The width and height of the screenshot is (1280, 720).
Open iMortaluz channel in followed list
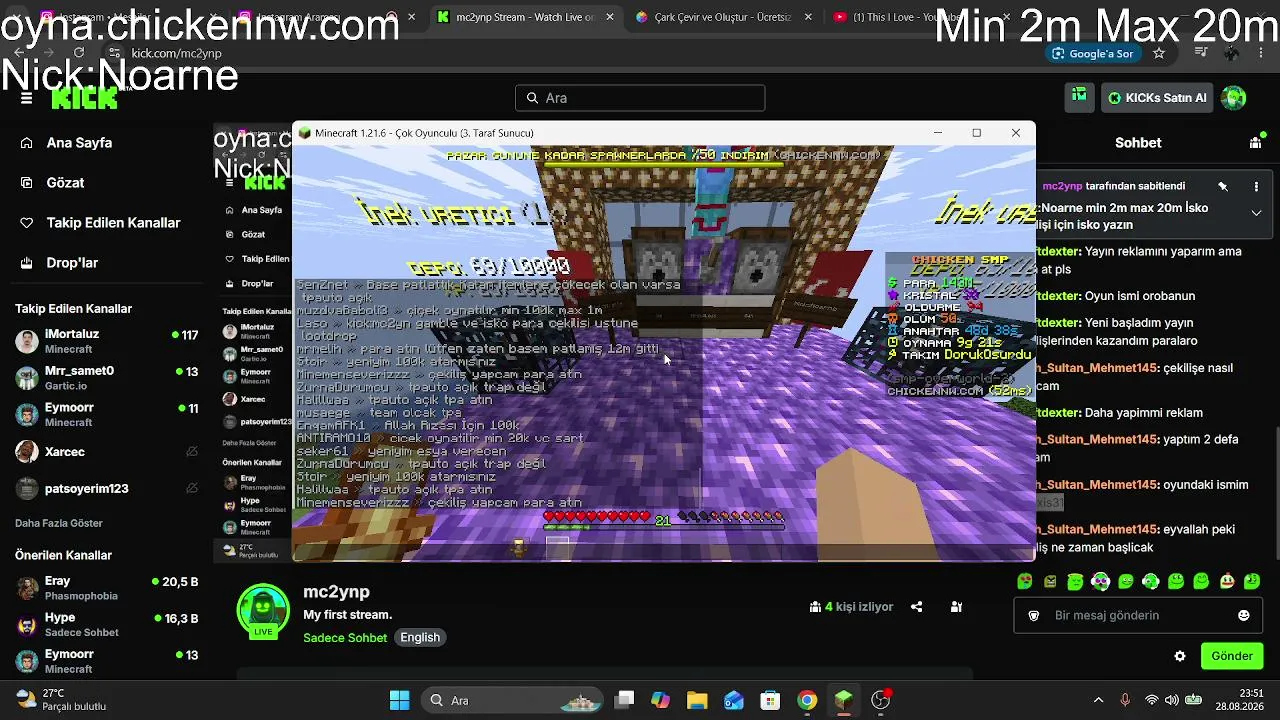[107, 341]
